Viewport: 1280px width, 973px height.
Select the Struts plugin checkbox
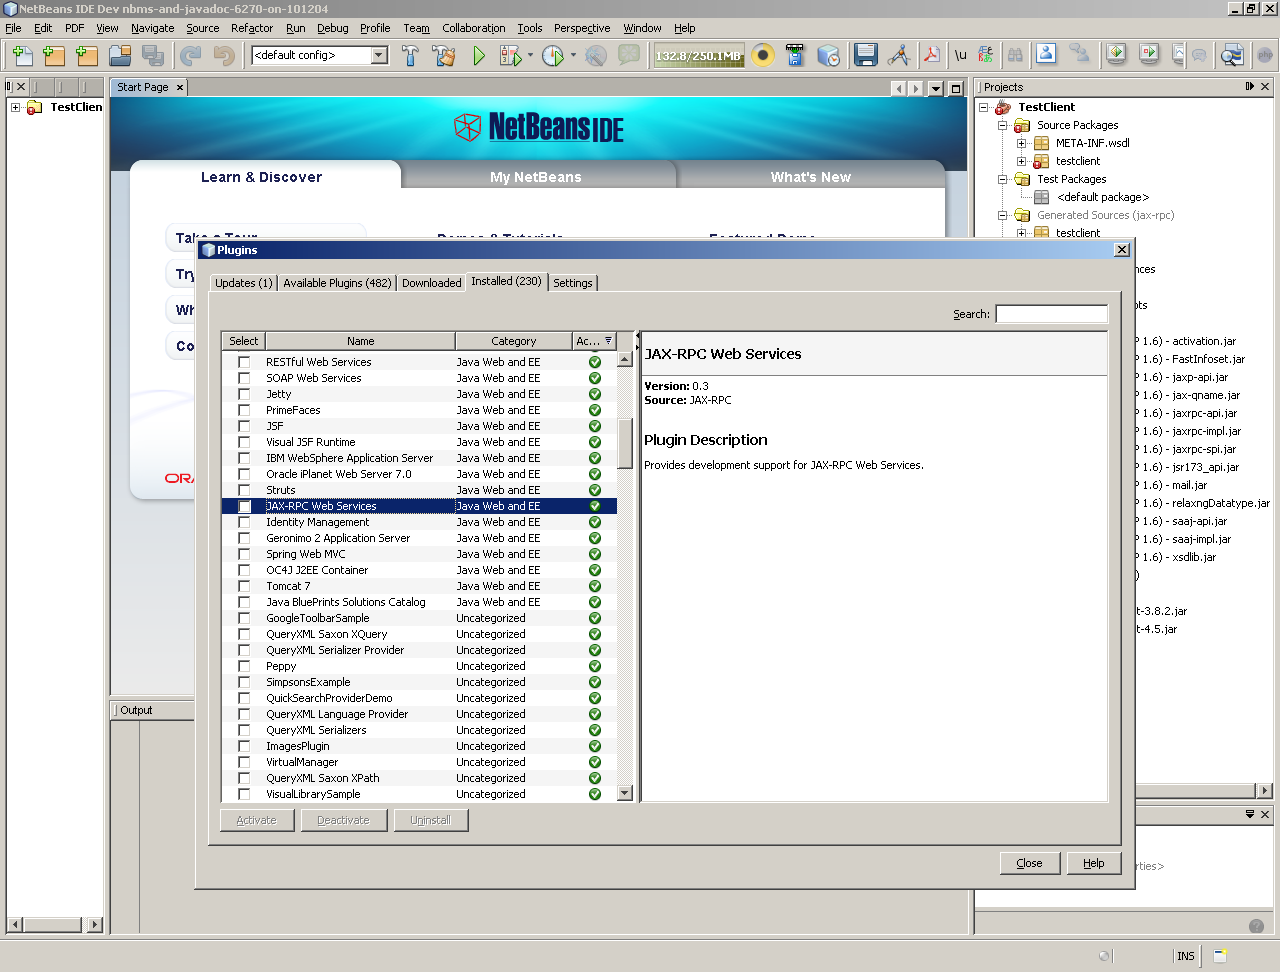(x=244, y=490)
